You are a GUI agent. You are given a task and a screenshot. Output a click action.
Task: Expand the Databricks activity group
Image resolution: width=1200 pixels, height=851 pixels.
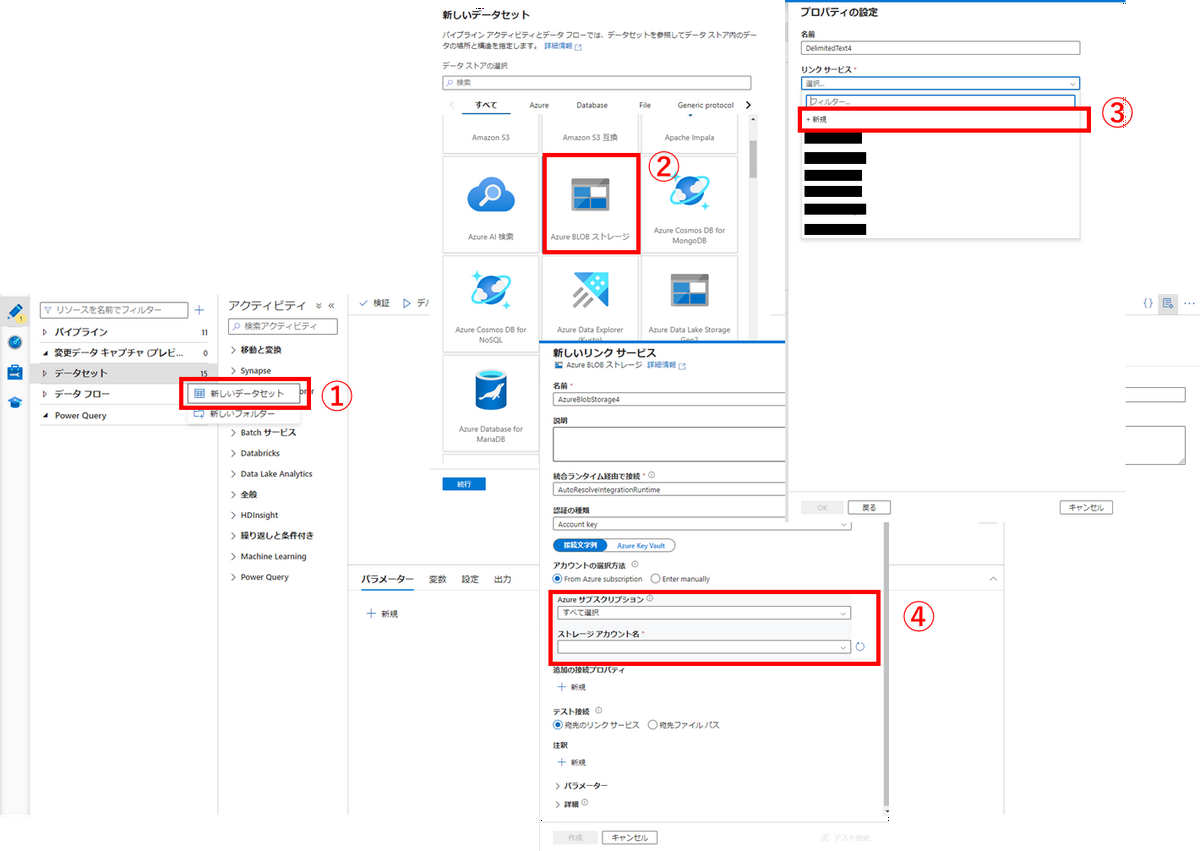click(234, 453)
